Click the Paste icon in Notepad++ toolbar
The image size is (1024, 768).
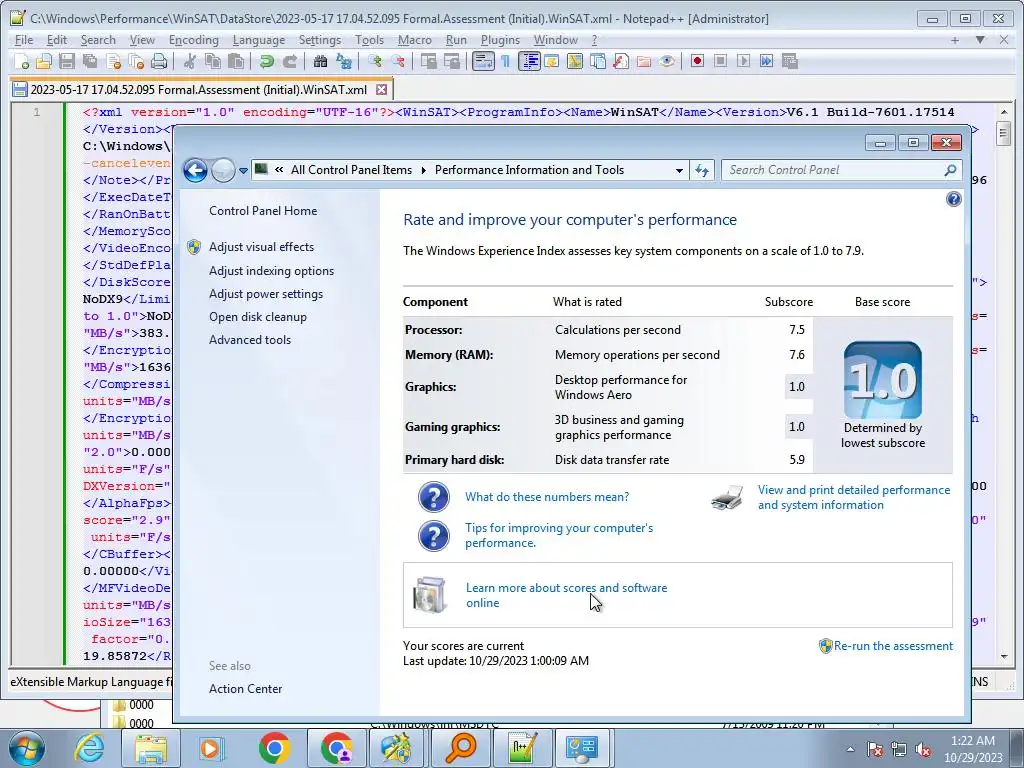pyautogui.click(x=236, y=61)
